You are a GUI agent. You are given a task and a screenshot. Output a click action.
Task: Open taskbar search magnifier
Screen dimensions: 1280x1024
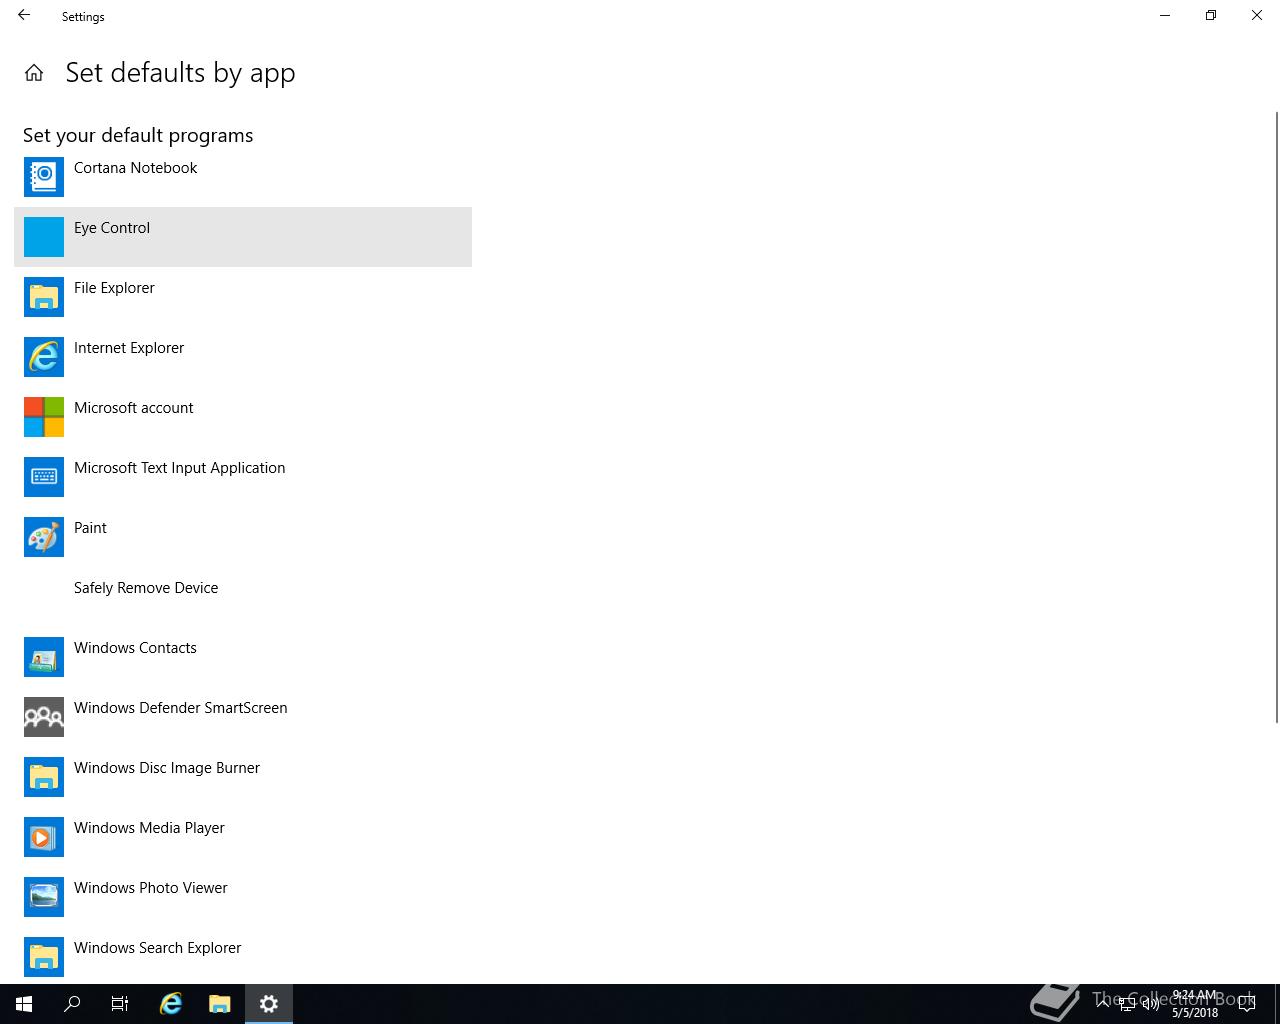[72, 1004]
